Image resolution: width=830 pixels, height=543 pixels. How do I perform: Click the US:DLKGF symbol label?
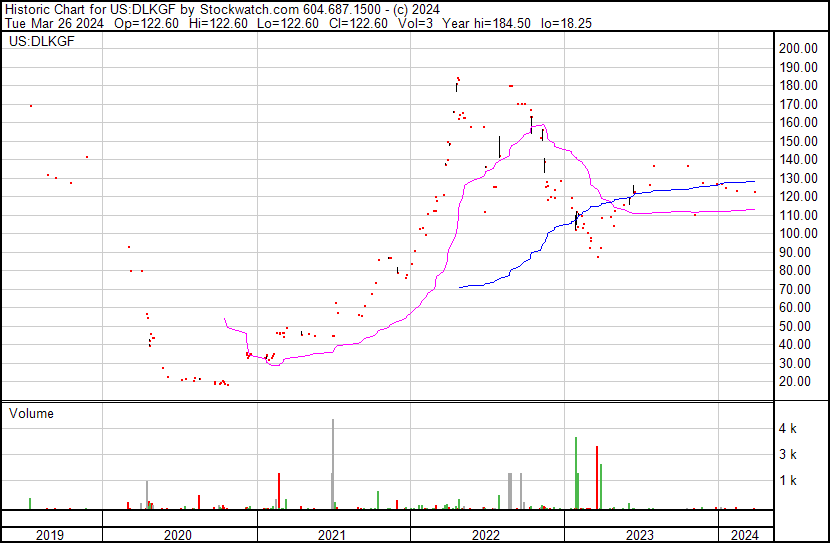(x=41, y=41)
